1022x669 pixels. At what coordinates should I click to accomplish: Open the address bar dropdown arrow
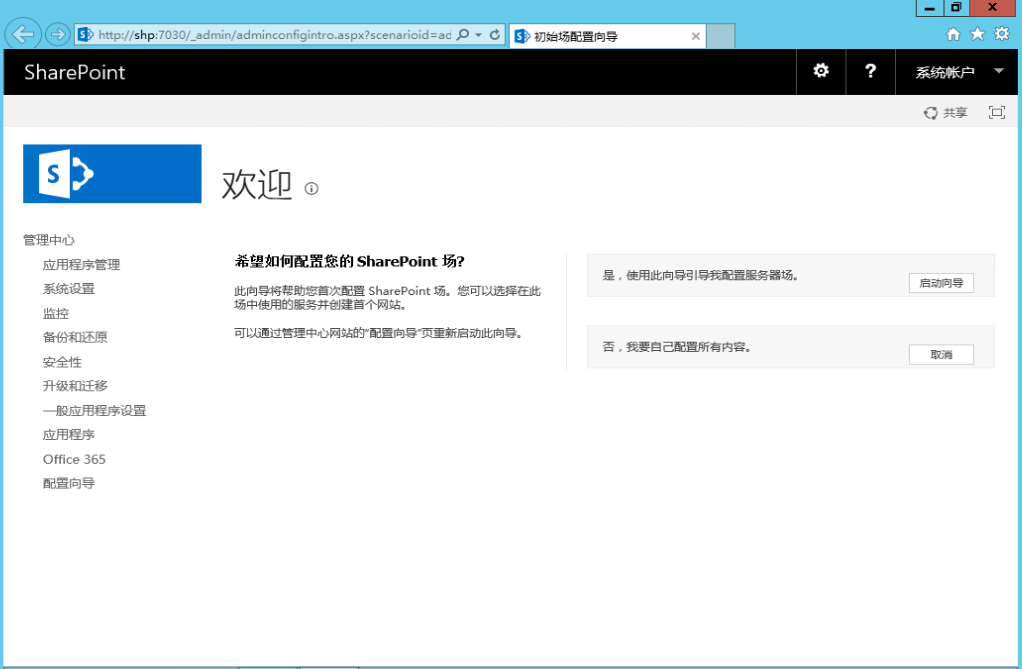[x=478, y=35]
